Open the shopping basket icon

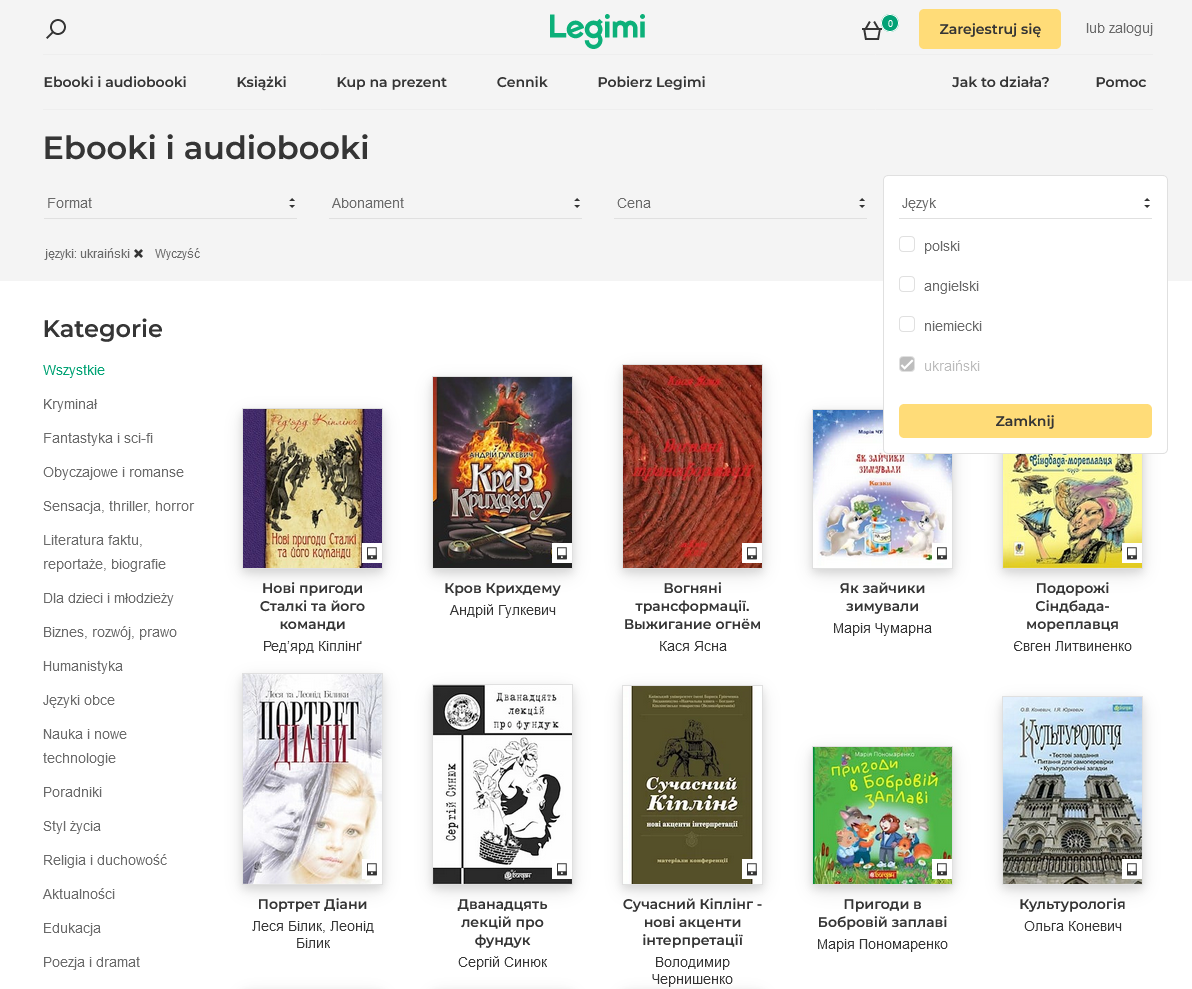click(872, 31)
